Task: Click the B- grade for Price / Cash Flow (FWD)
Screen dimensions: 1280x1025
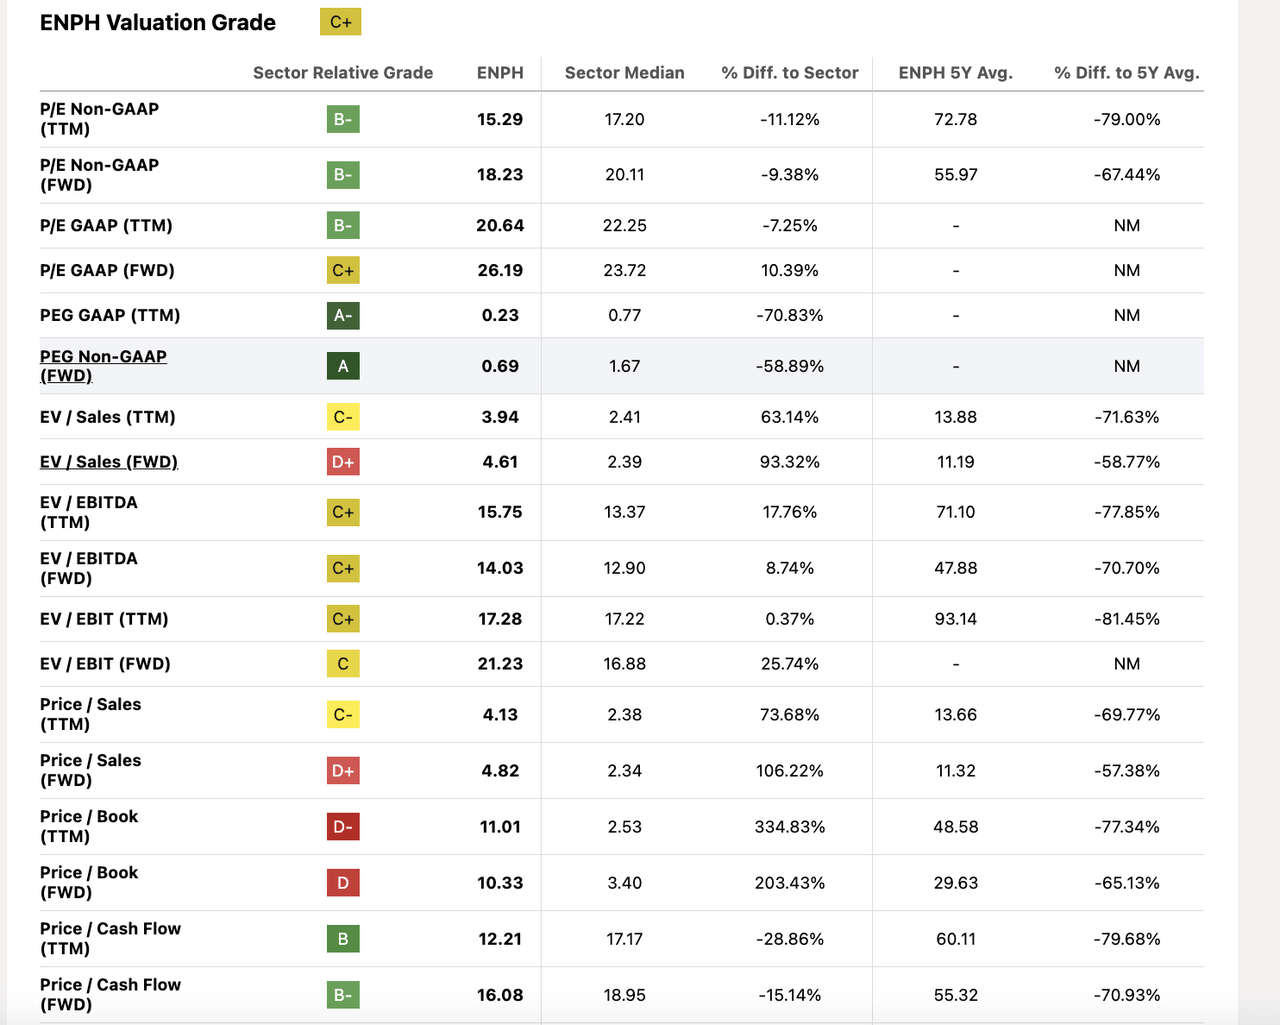Action: [343, 995]
